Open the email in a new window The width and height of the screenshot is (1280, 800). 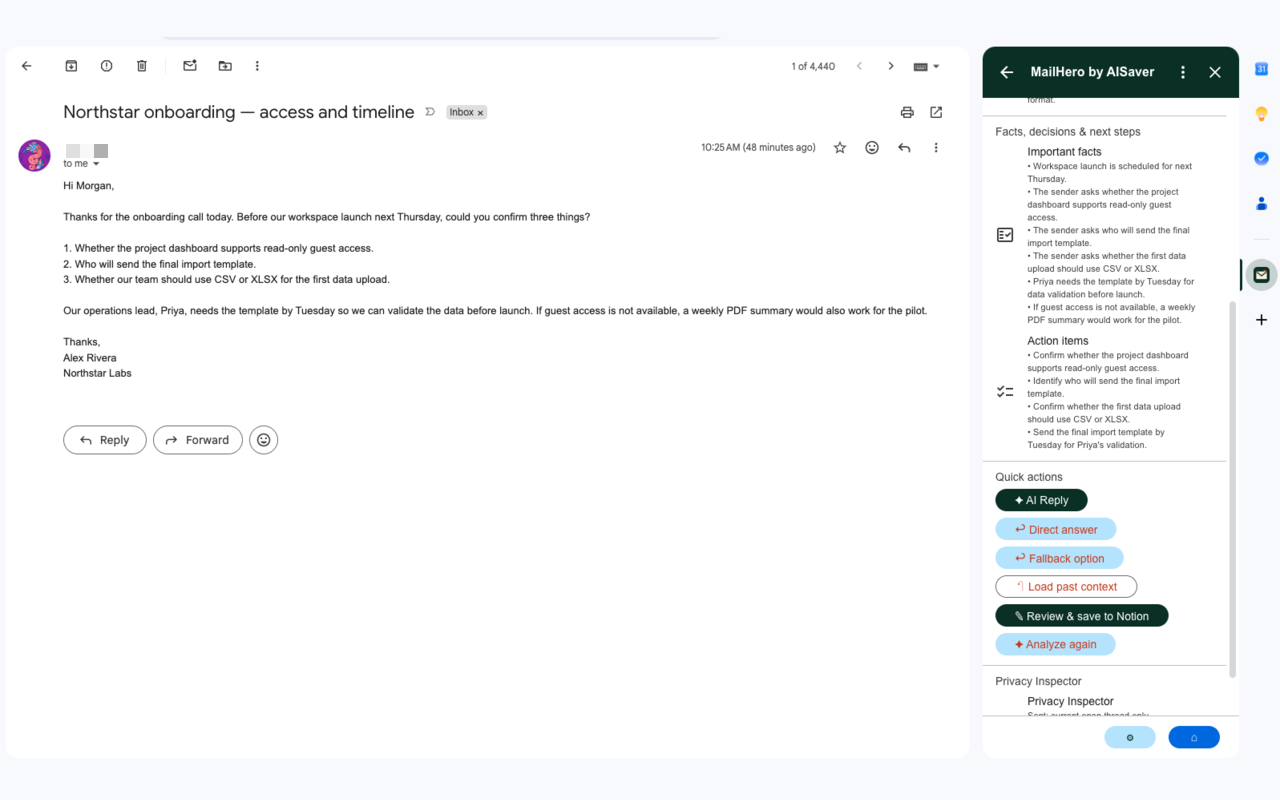tap(936, 112)
